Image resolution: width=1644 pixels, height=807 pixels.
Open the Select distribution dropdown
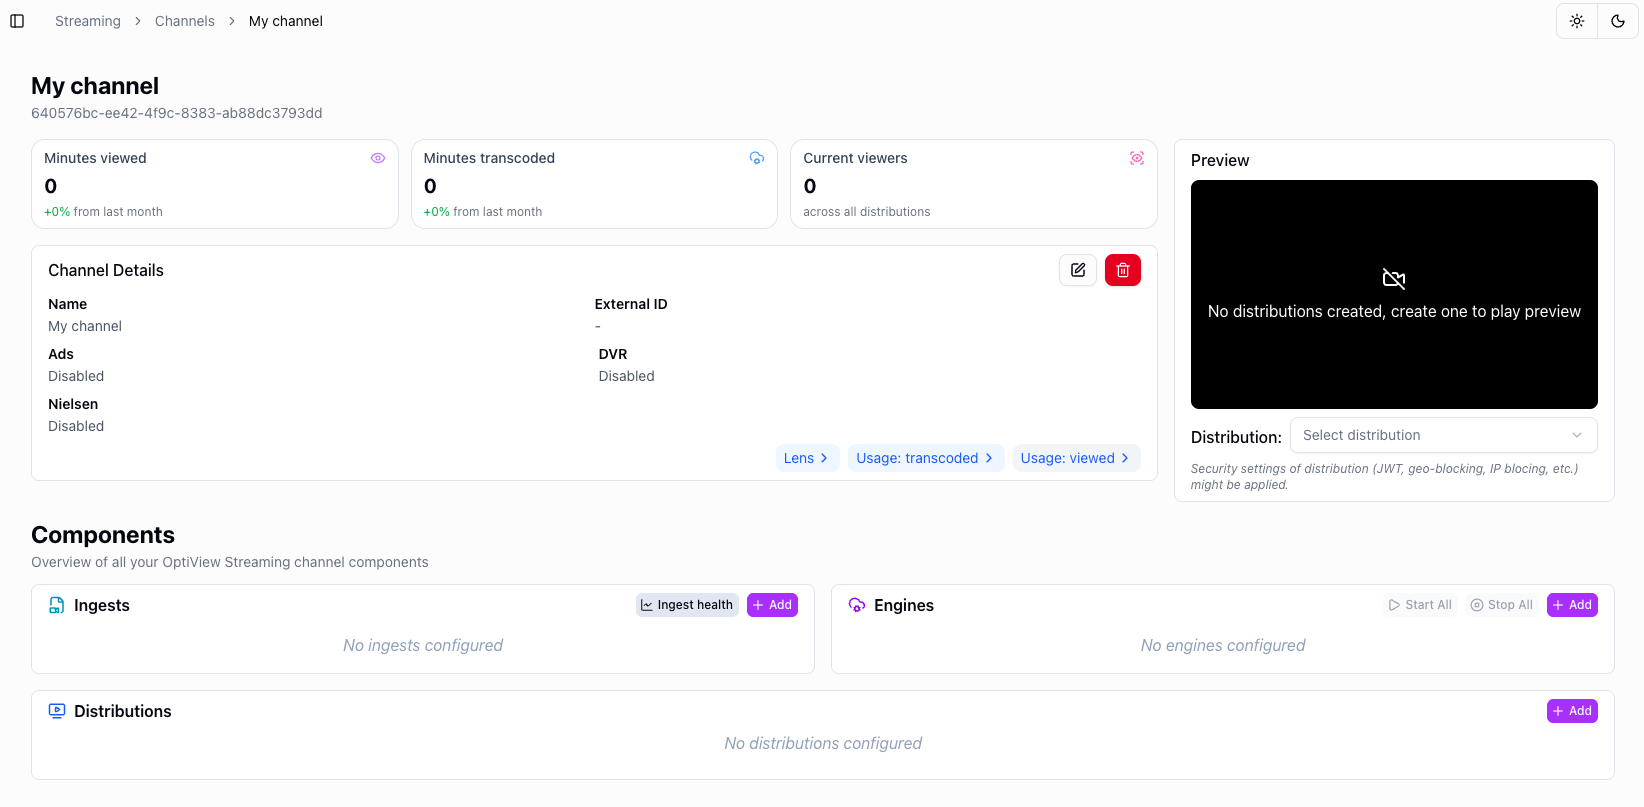click(1443, 435)
